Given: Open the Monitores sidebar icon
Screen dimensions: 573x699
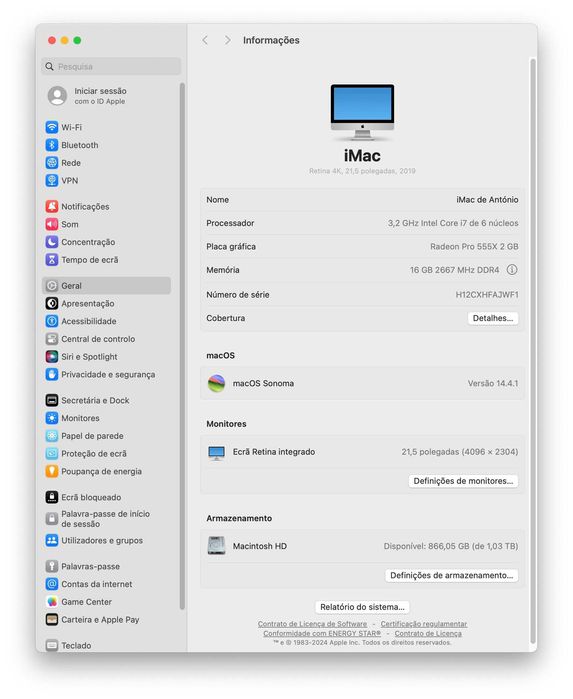Looking at the screenshot, I should tap(52, 418).
